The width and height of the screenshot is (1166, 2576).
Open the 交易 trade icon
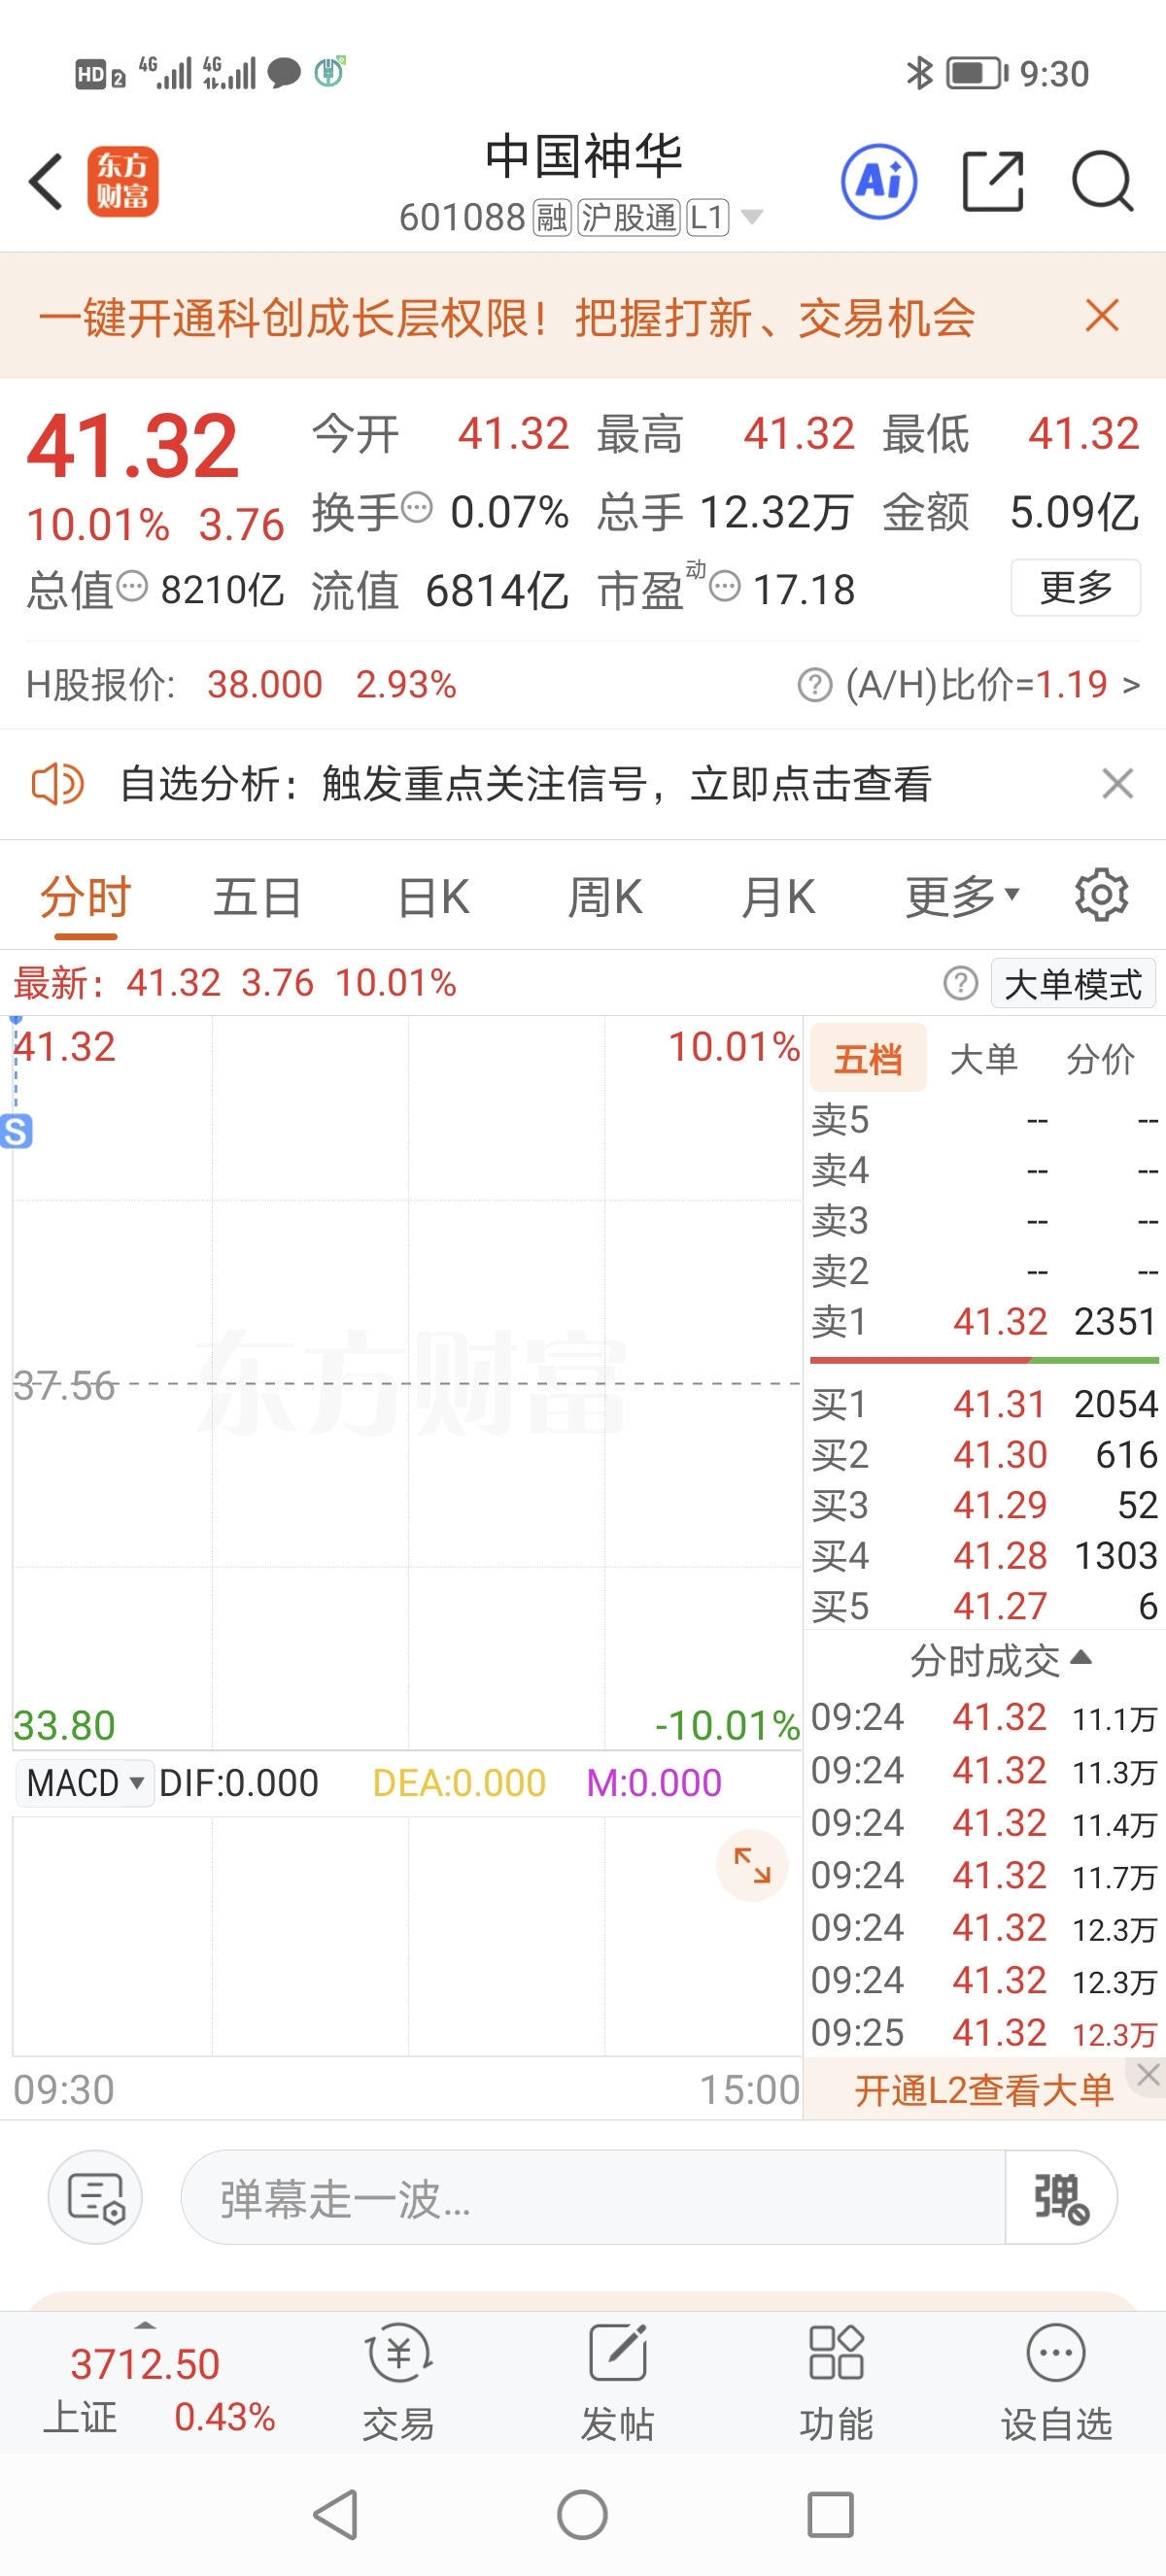(x=398, y=2382)
